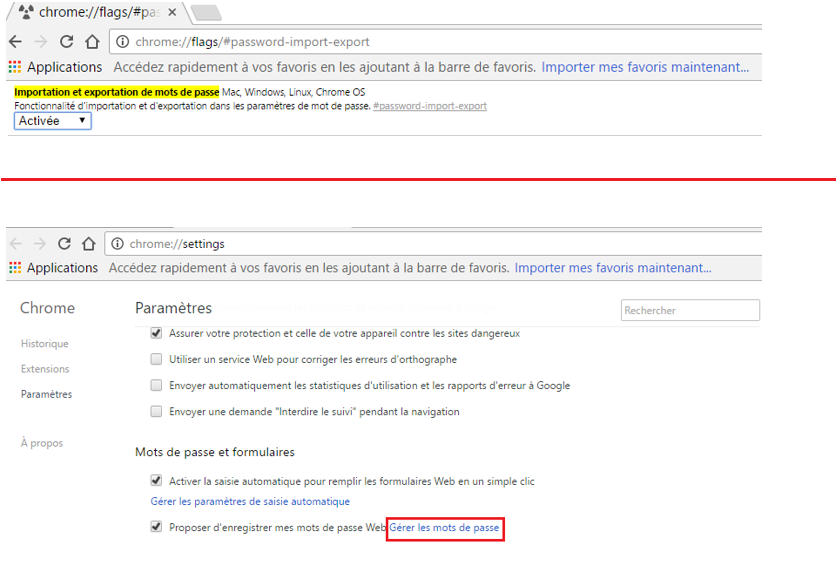Click the home icon on the settings toolbar
This screenshot has width=836, height=579.
click(89, 243)
